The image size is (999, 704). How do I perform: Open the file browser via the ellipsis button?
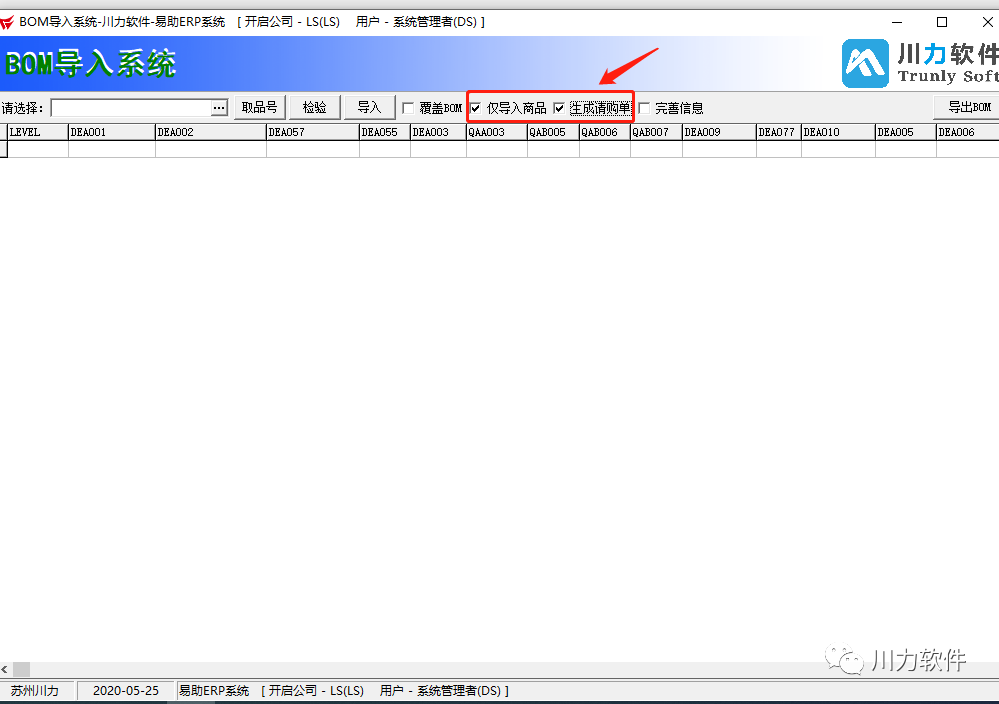(x=219, y=108)
